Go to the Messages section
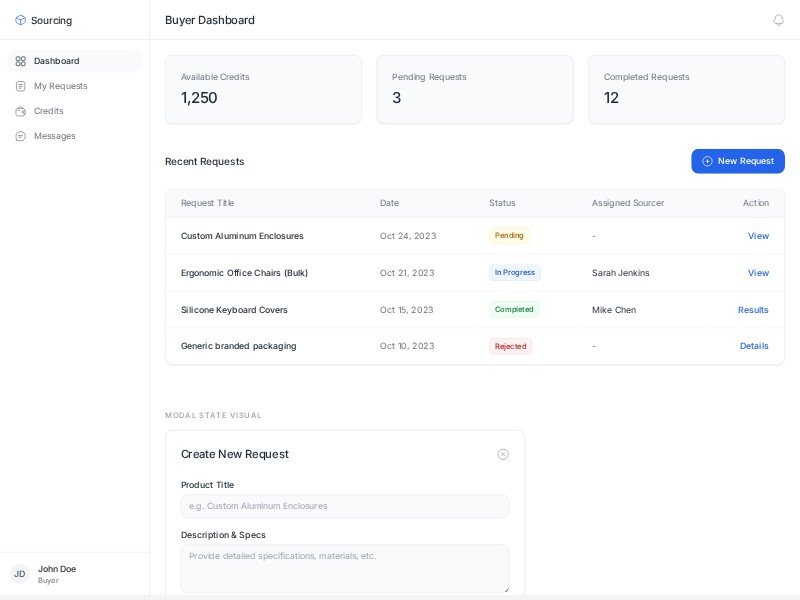This screenshot has width=800, height=600. click(x=55, y=136)
